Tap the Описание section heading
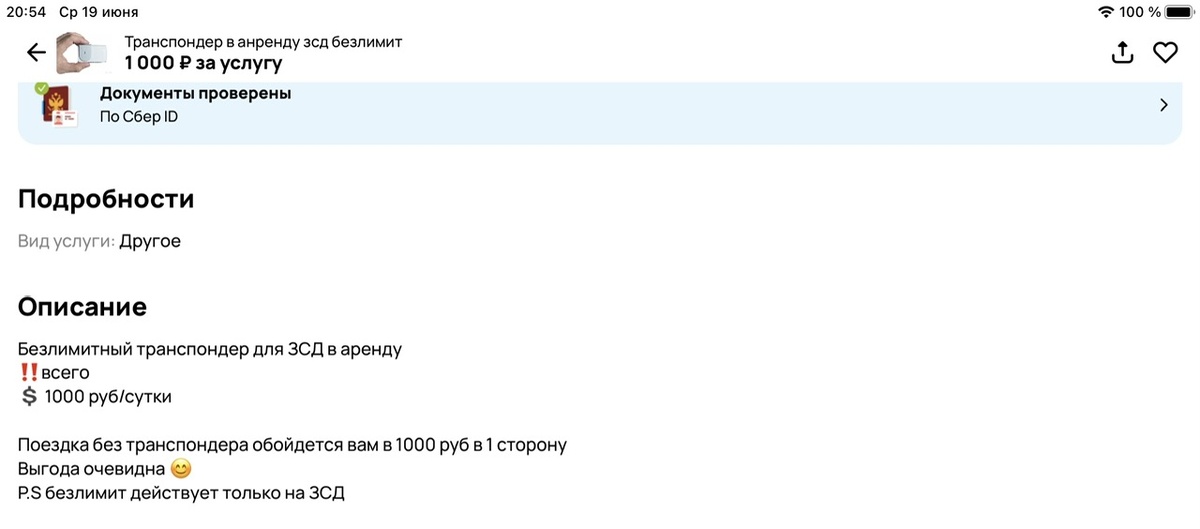Viewport: 1200px width, 529px height. click(x=82, y=306)
